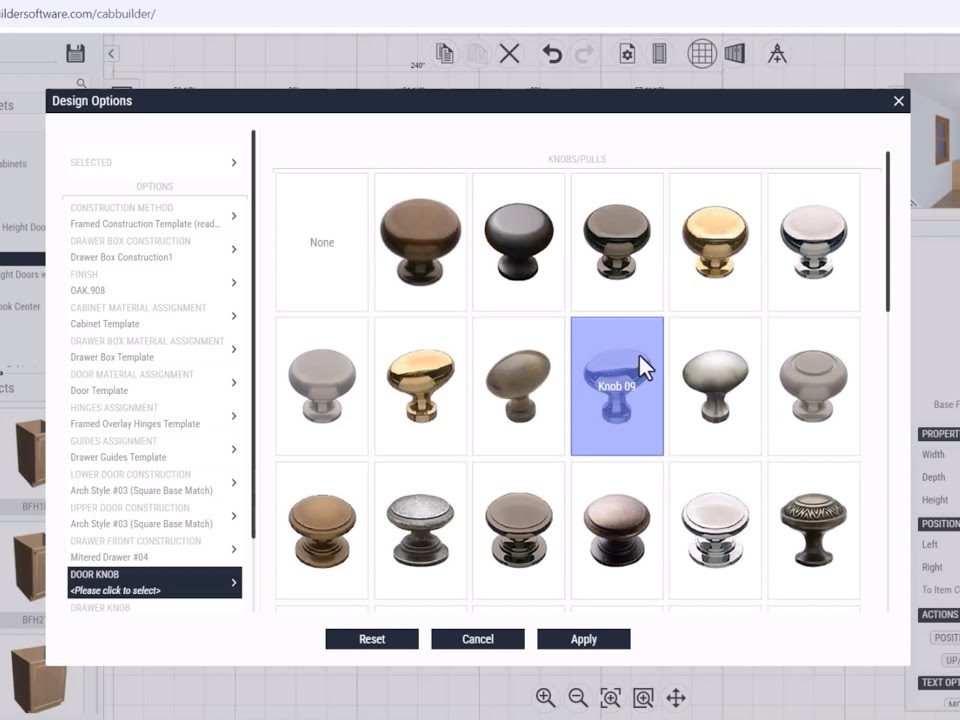Screen dimensions: 960x720
Task: Click the copy documents toolbar icon
Action: click(445, 54)
